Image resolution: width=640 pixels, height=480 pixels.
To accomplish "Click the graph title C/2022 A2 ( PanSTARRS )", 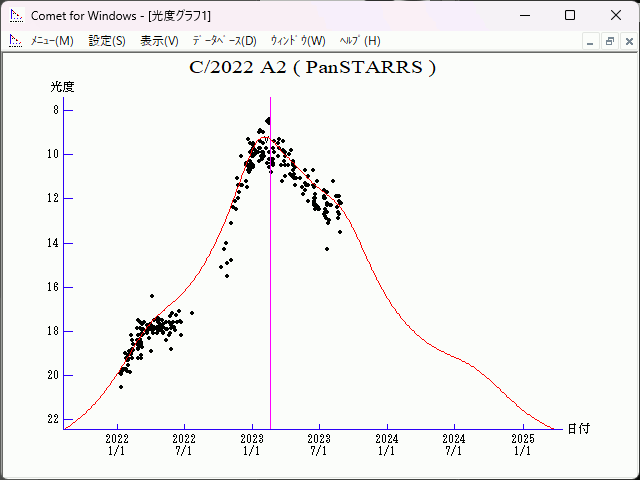I will click(x=313, y=67).
